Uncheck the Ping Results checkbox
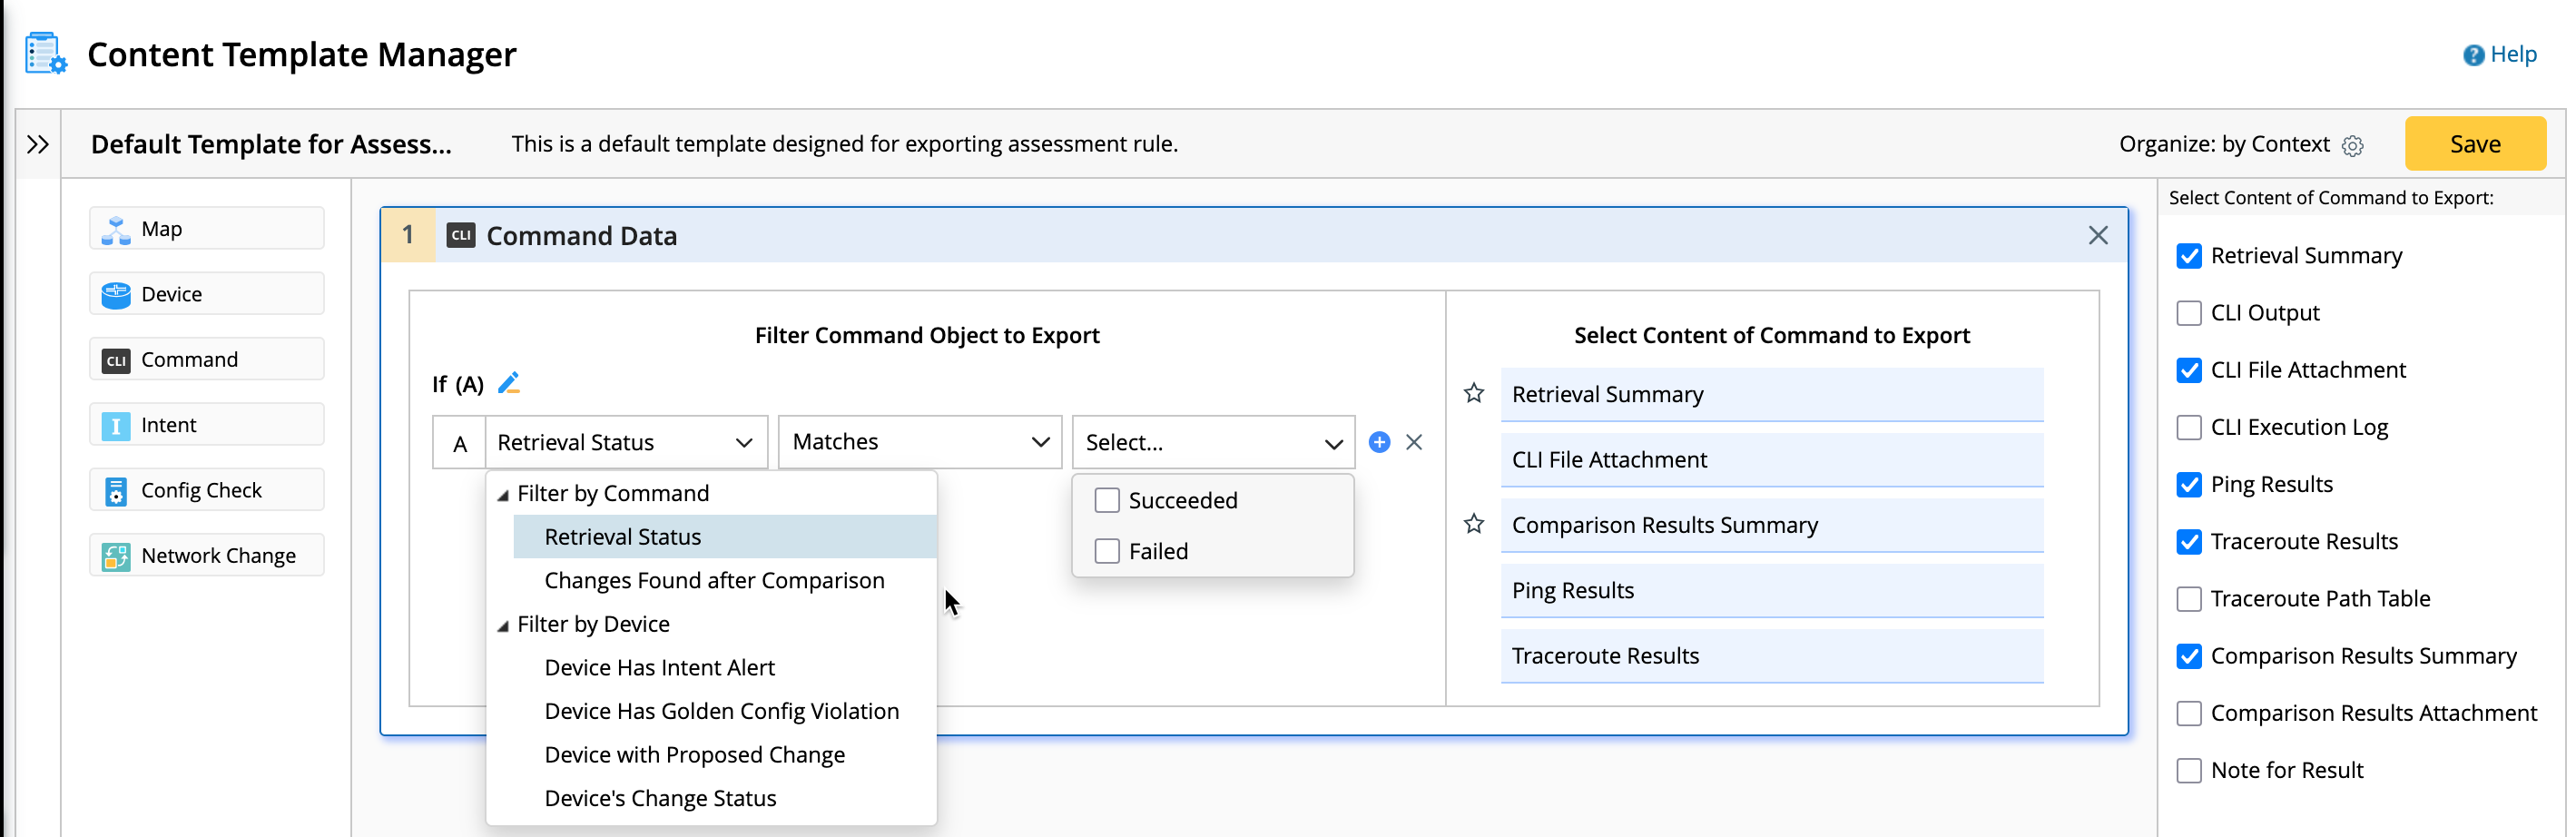Screen dimensions: 2576x837 pyautogui.click(x=2189, y=485)
